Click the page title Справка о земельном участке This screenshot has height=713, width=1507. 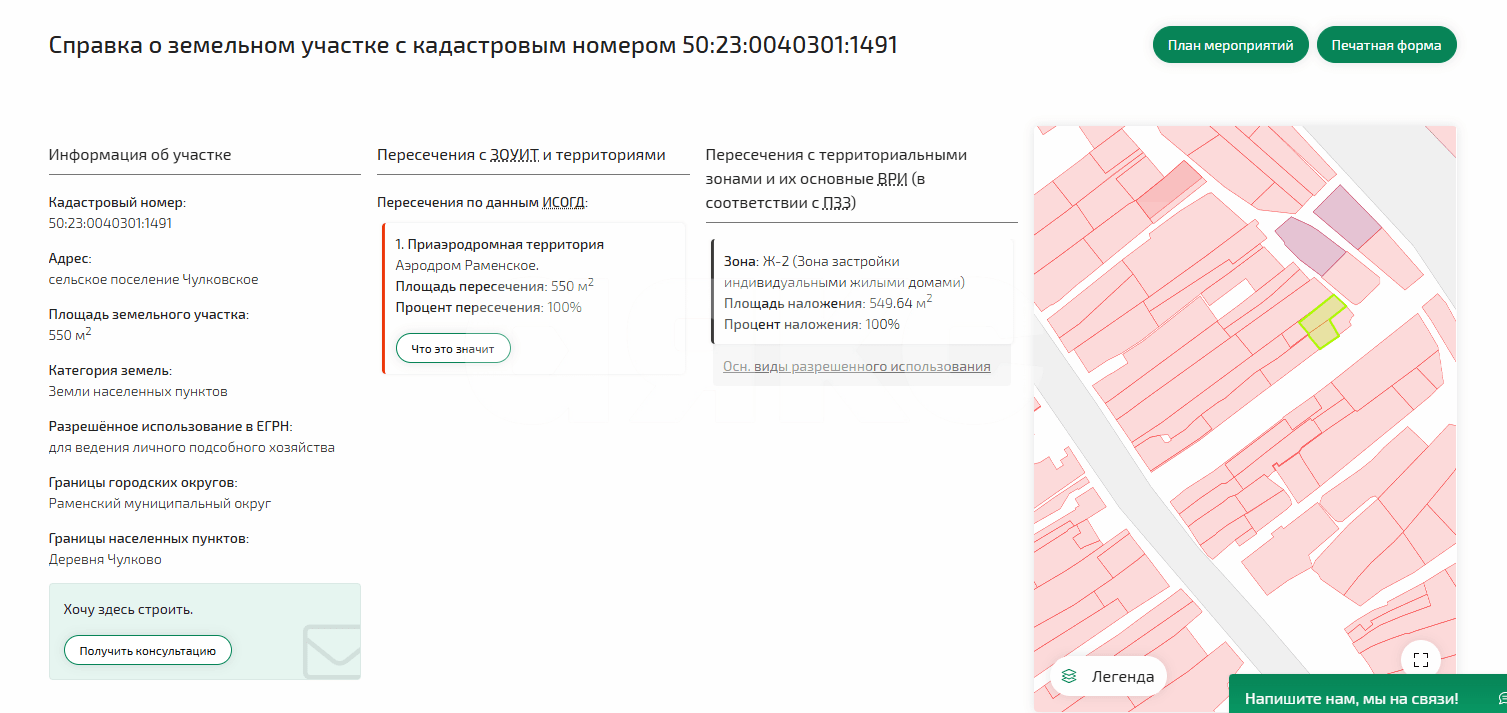473,45
